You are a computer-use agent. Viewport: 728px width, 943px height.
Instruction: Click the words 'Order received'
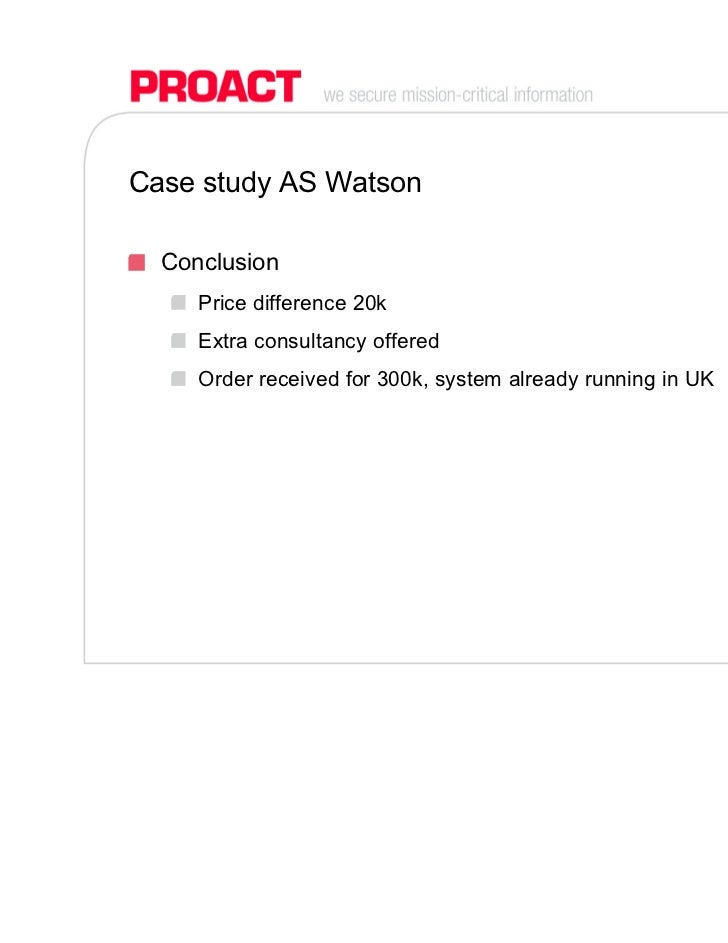[263, 379]
